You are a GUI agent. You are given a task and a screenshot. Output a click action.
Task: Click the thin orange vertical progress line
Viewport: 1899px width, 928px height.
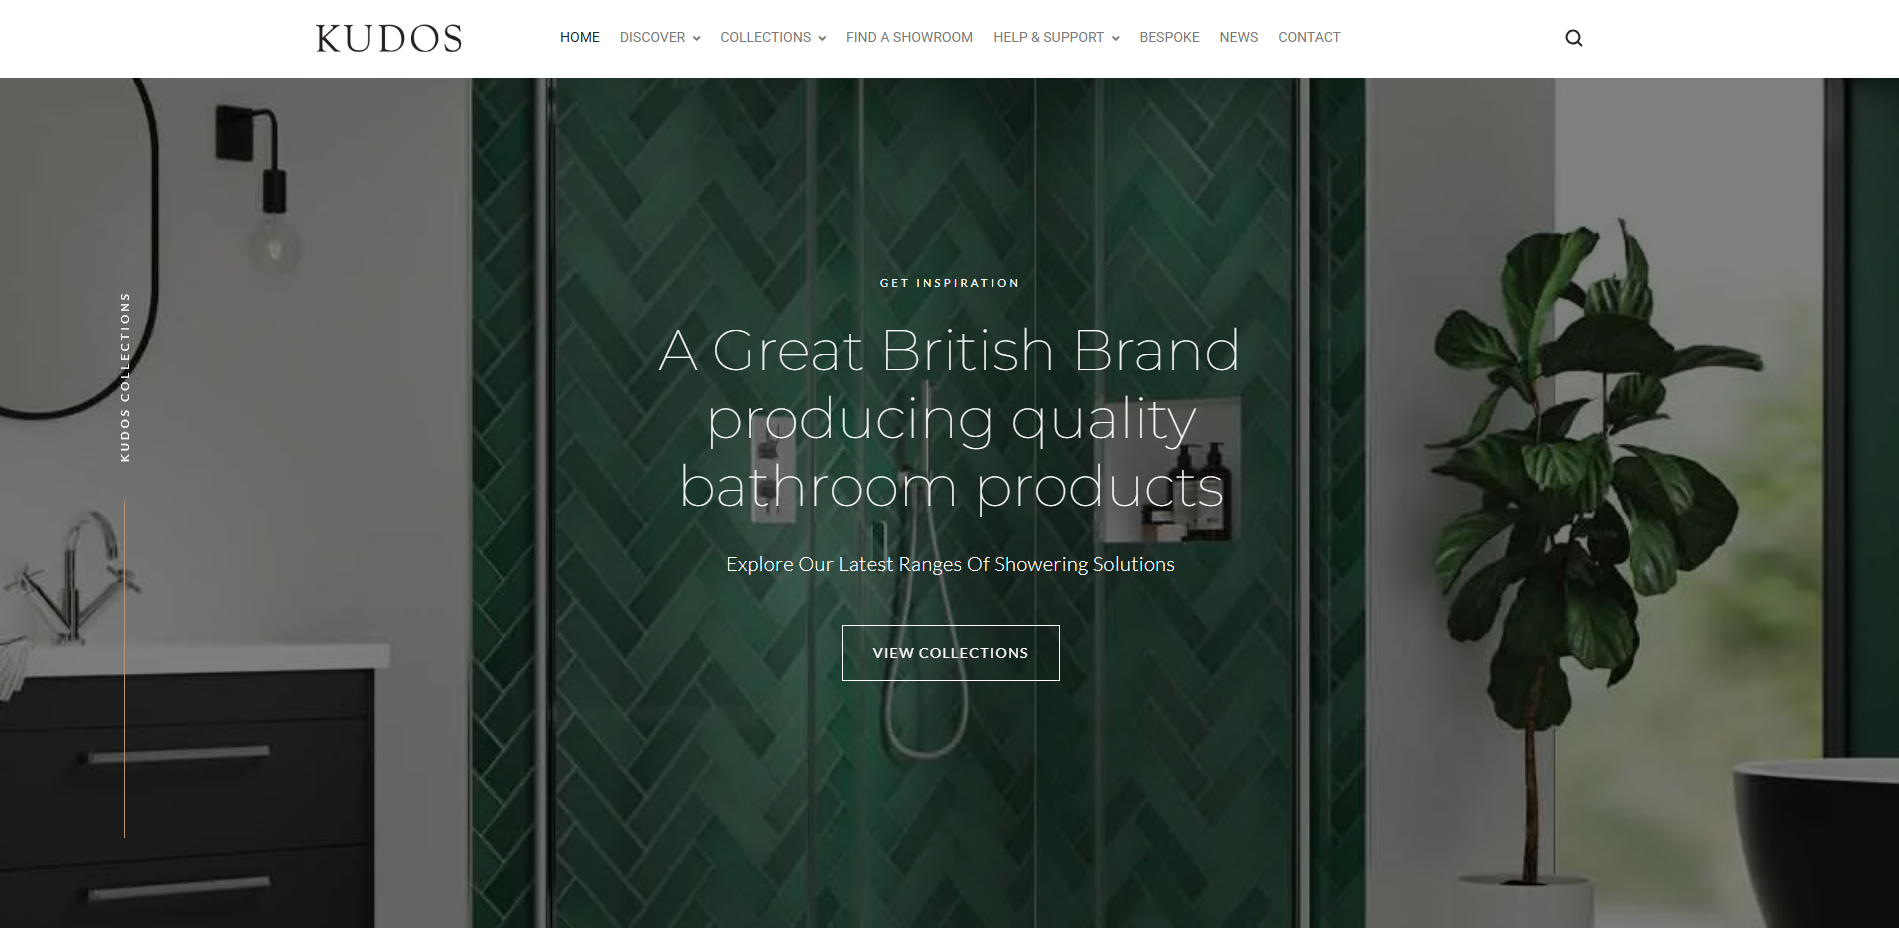[124, 669]
